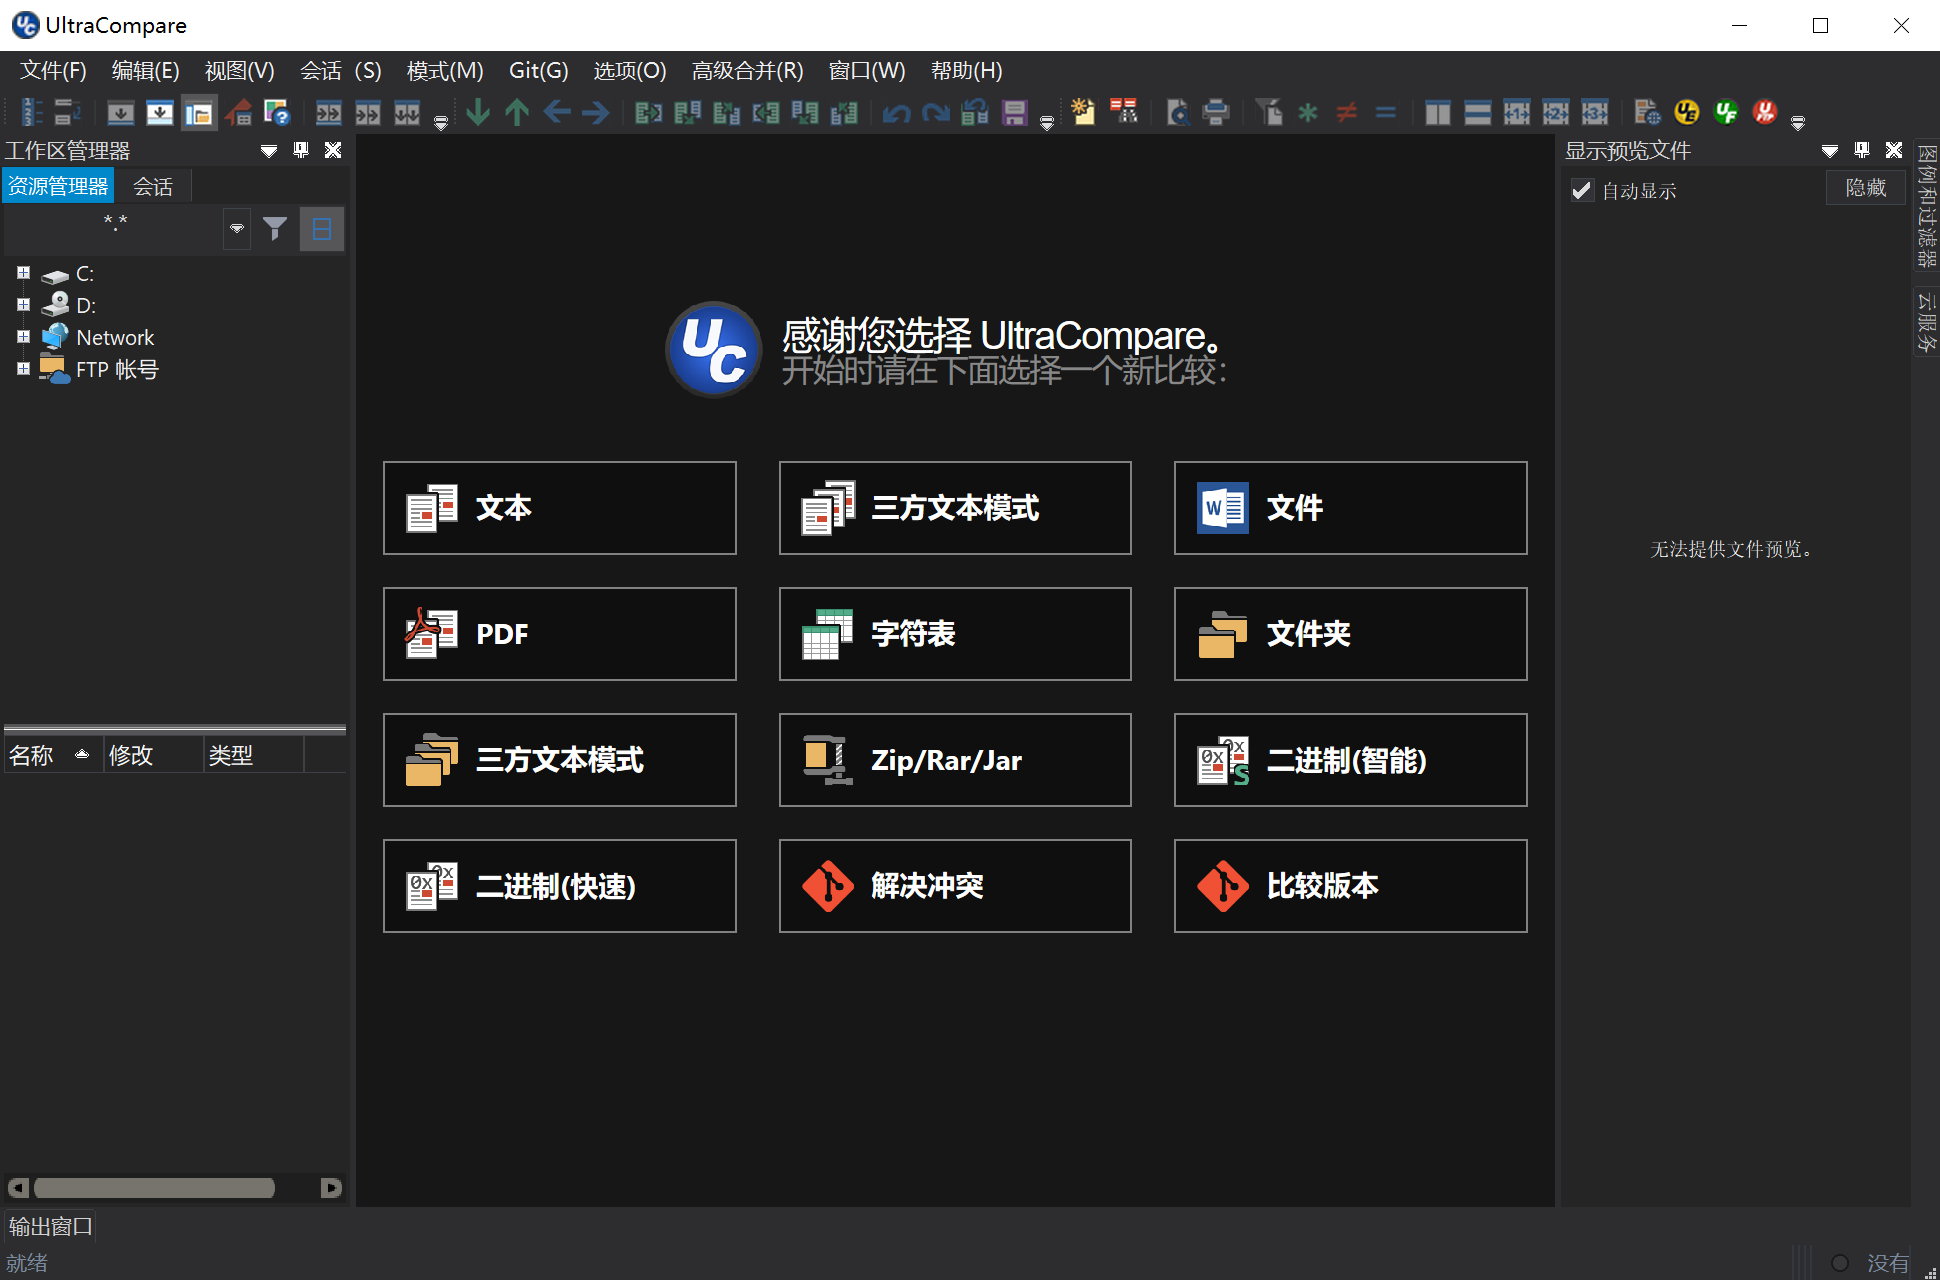Expand the C: drive node
The width and height of the screenshot is (1940, 1280).
point(23,273)
